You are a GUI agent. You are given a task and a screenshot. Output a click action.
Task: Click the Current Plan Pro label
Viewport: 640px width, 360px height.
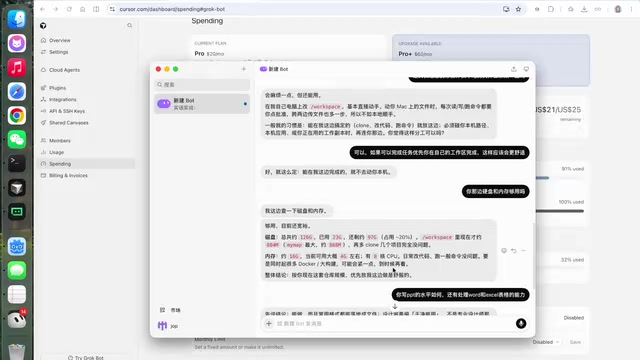(x=199, y=53)
